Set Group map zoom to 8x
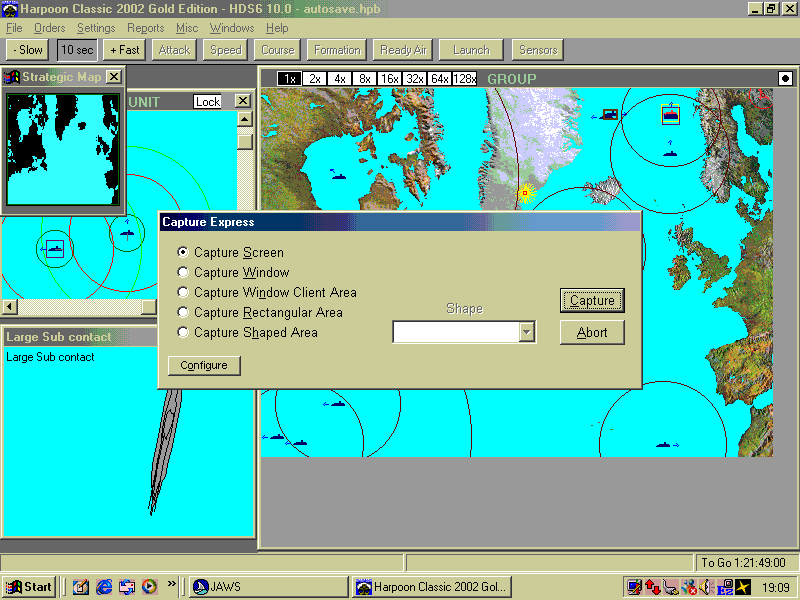Image resolution: width=800 pixels, height=600 pixels. pyautogui.click(x=364, y=79)
